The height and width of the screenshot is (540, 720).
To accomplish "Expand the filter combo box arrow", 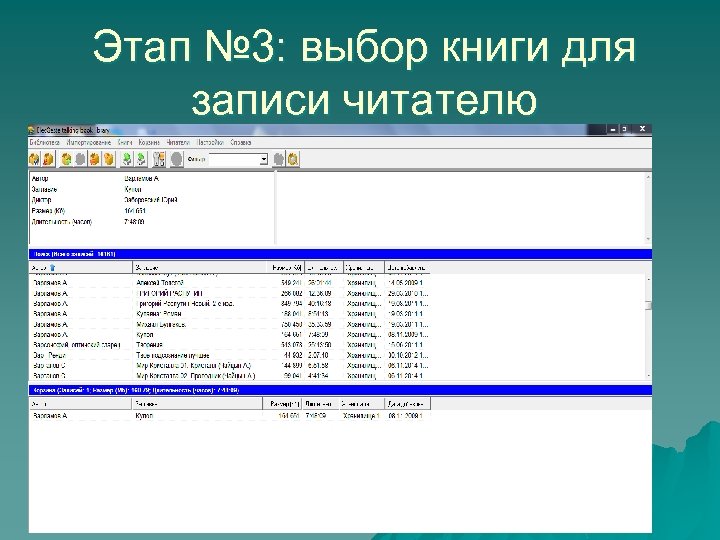I will [x=264, y=159].
